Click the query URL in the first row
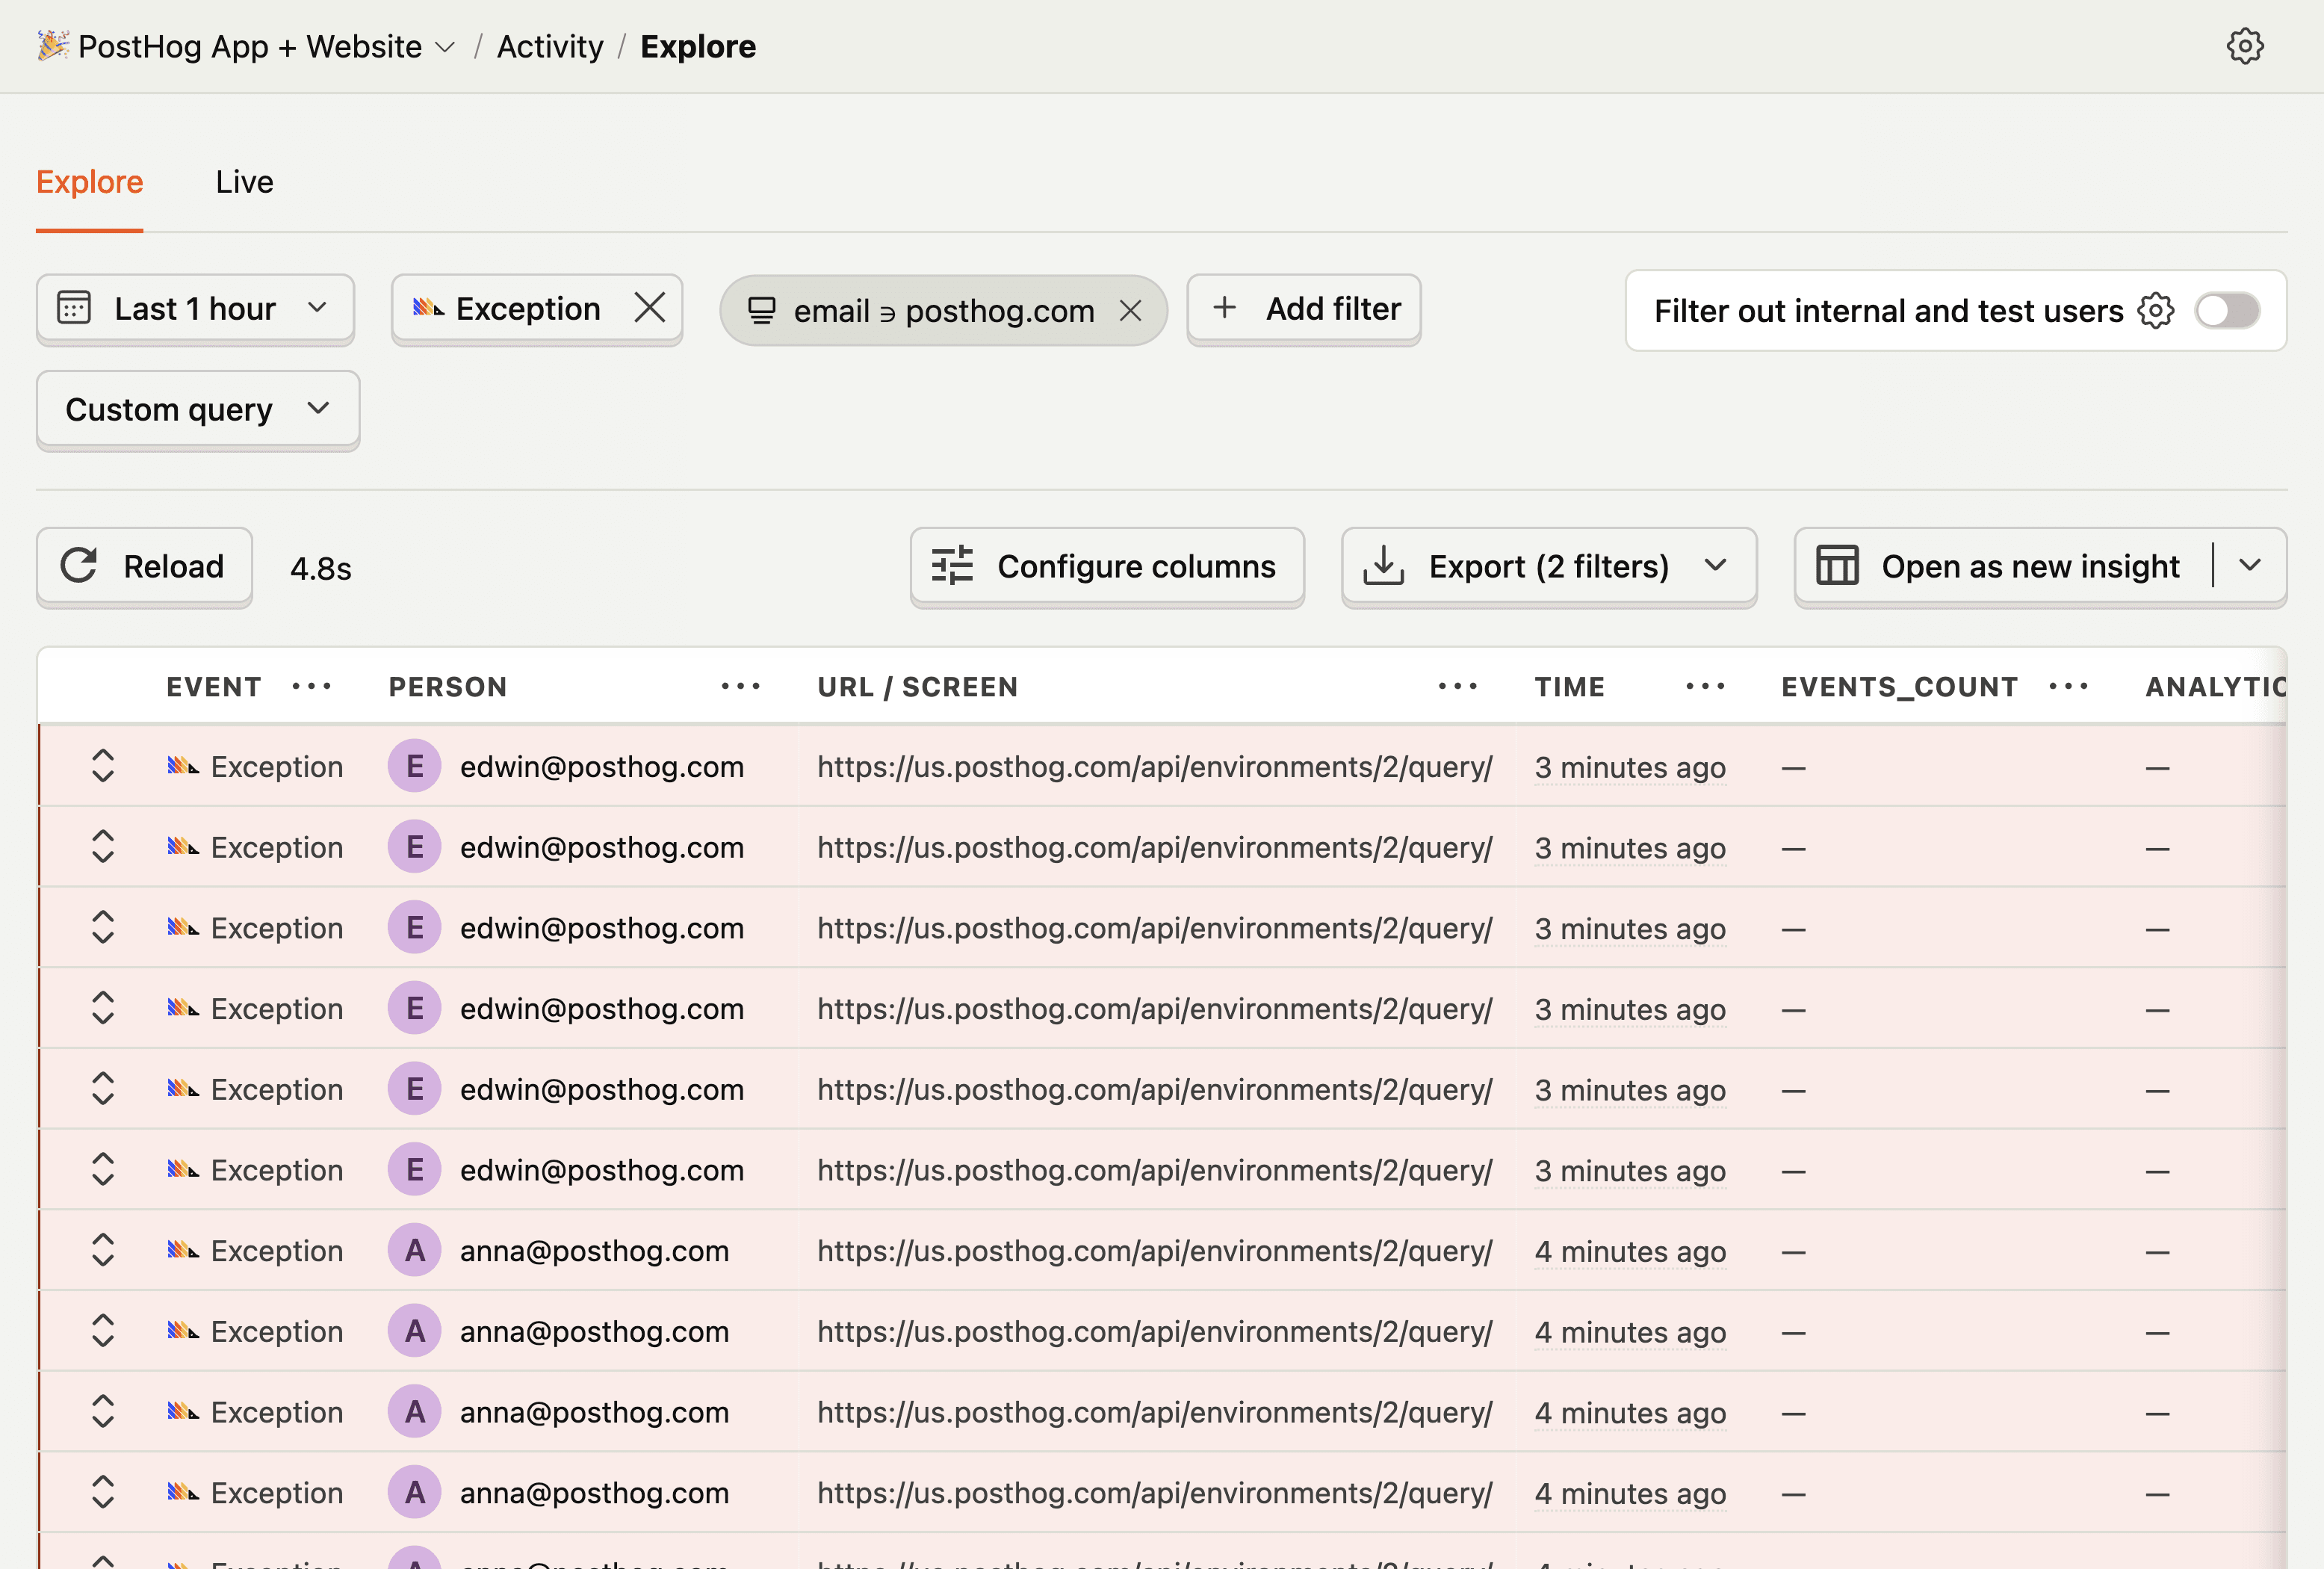This screenshot has height=1569, width=2324. (x=1154, y=767)
